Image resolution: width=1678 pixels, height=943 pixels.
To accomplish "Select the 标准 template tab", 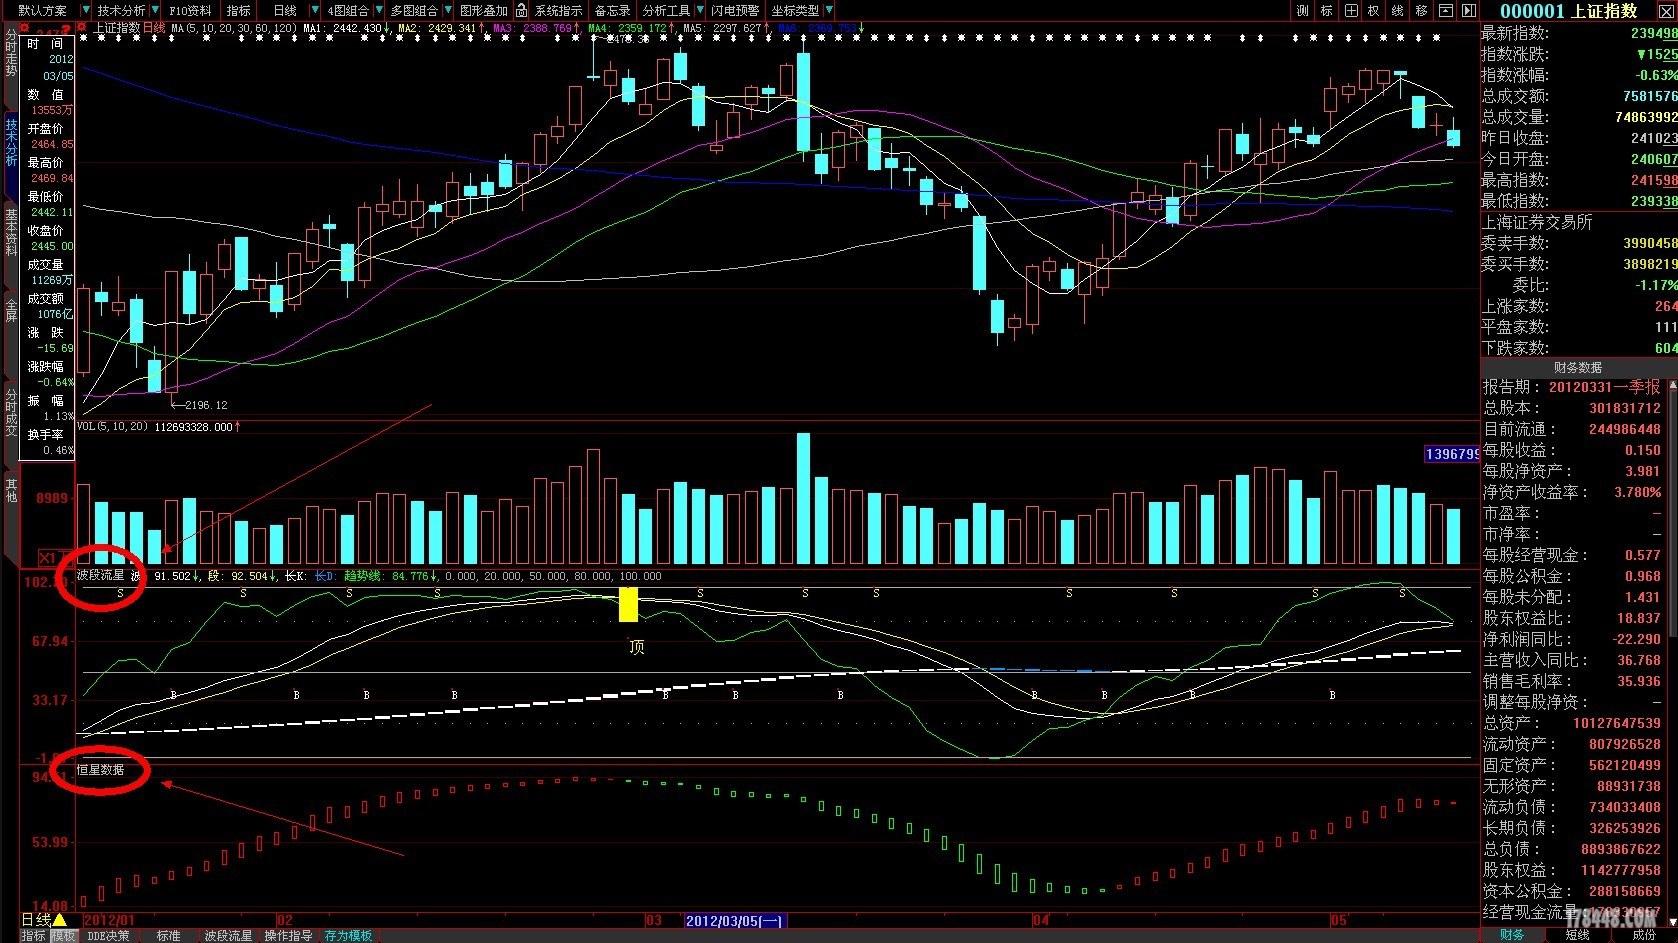I will [168, 936].
